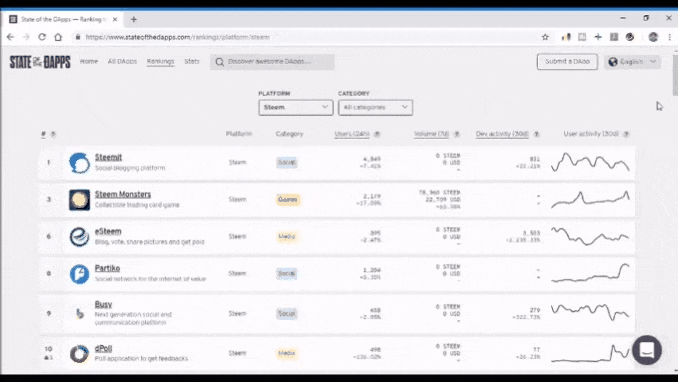Screen dimensions: 678x382
Task: Click the Partiko app icon
Action: [79, 274]
